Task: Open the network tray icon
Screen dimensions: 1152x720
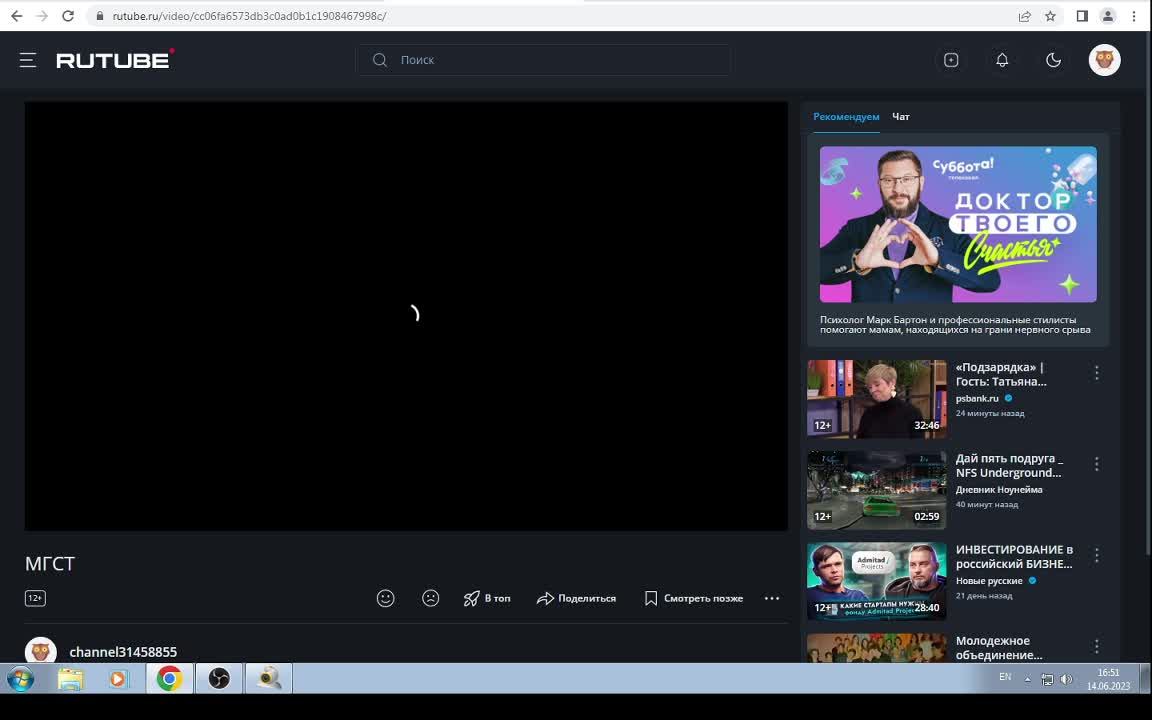Action: [x=1048, y=679]
